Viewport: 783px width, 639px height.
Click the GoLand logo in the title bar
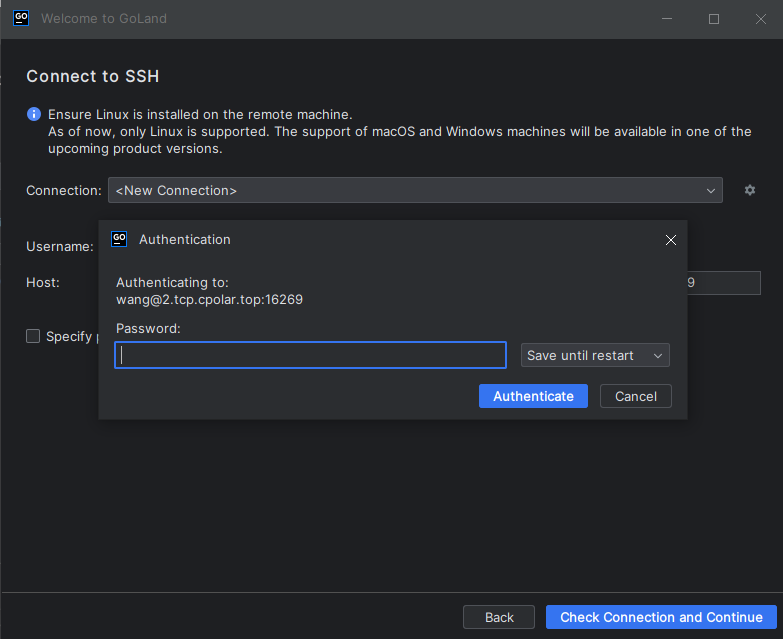[x=20, y=19]
